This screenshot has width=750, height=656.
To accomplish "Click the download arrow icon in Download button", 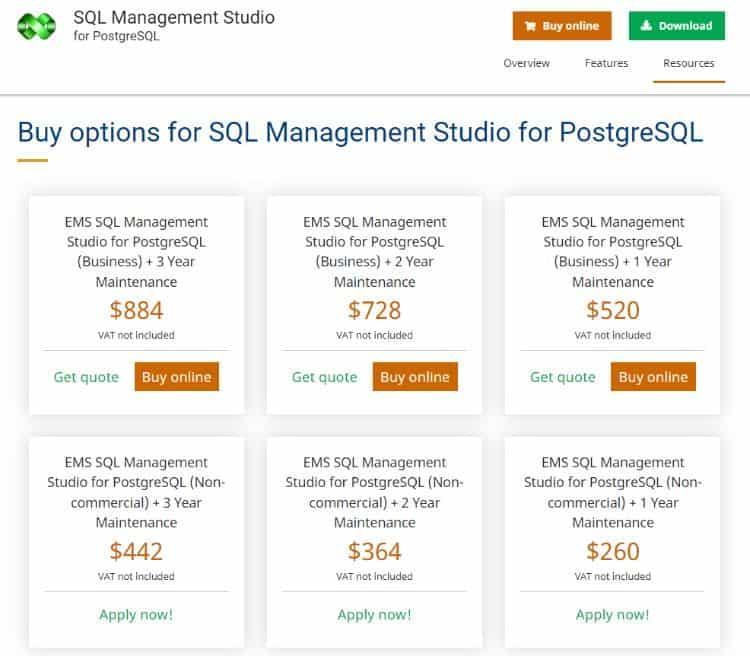I will coord(646,26).
